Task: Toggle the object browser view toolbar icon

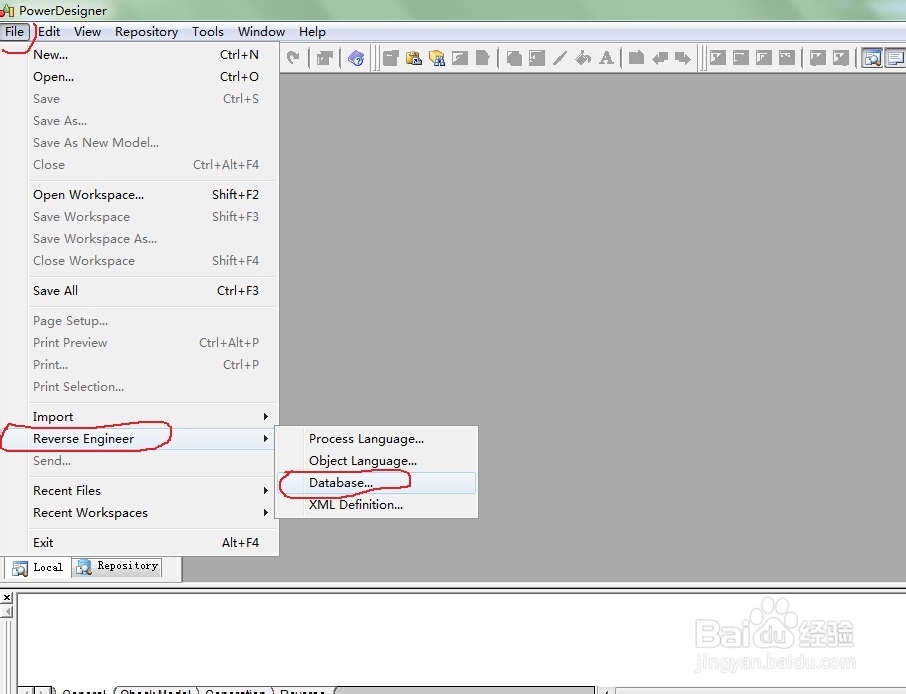Action: click(872, 58)
